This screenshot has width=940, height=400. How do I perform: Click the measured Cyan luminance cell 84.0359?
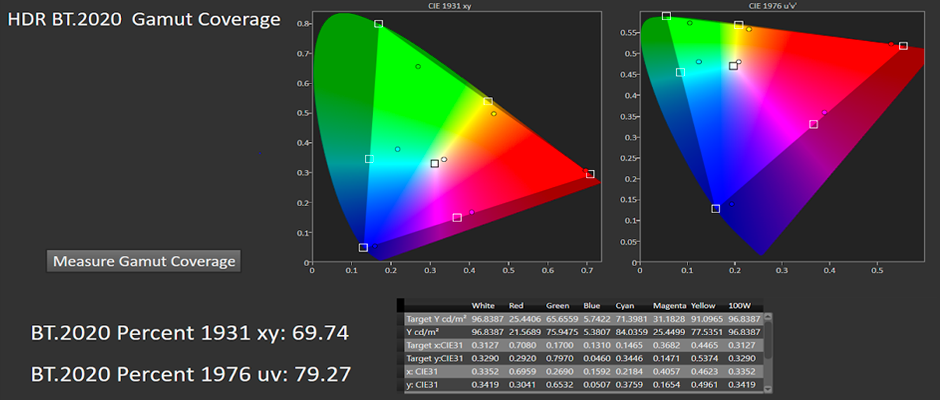631,332
